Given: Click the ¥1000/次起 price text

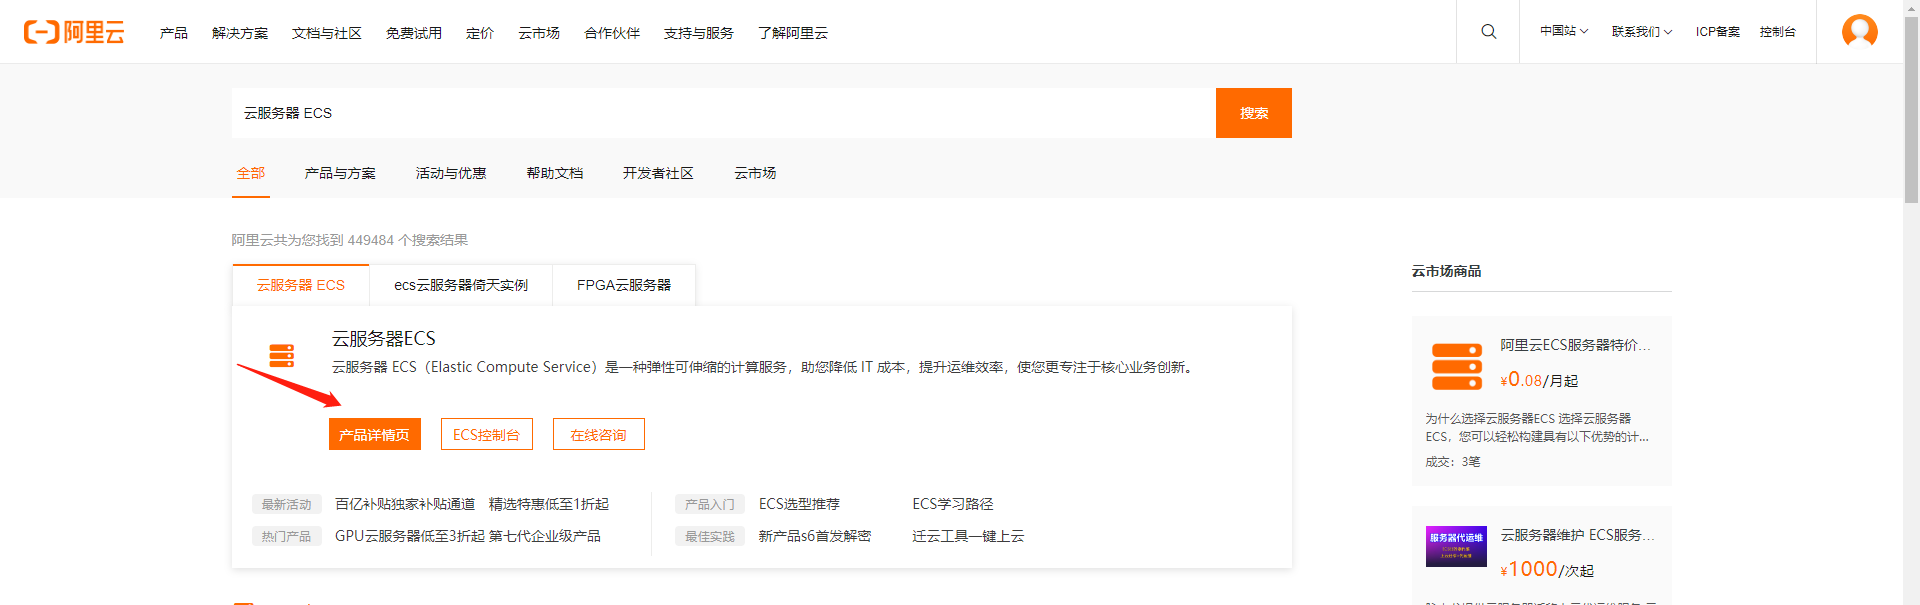Looking at the screenshot, I should 1547,569.
